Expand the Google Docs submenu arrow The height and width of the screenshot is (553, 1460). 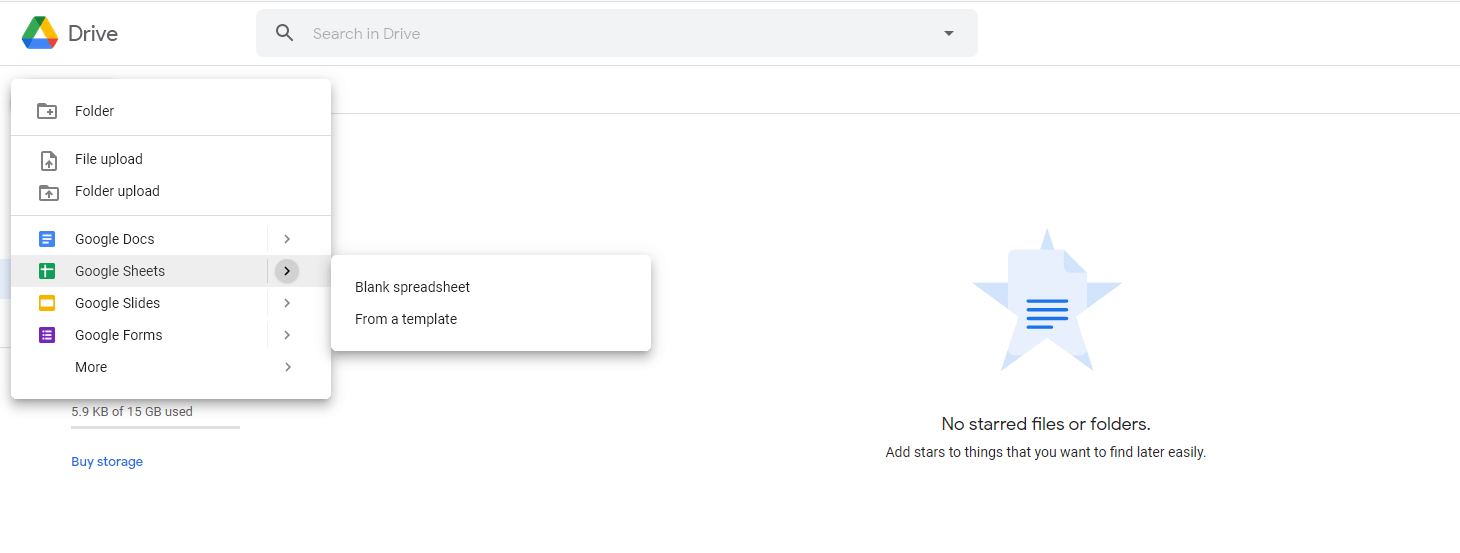[x=287, y=239]
